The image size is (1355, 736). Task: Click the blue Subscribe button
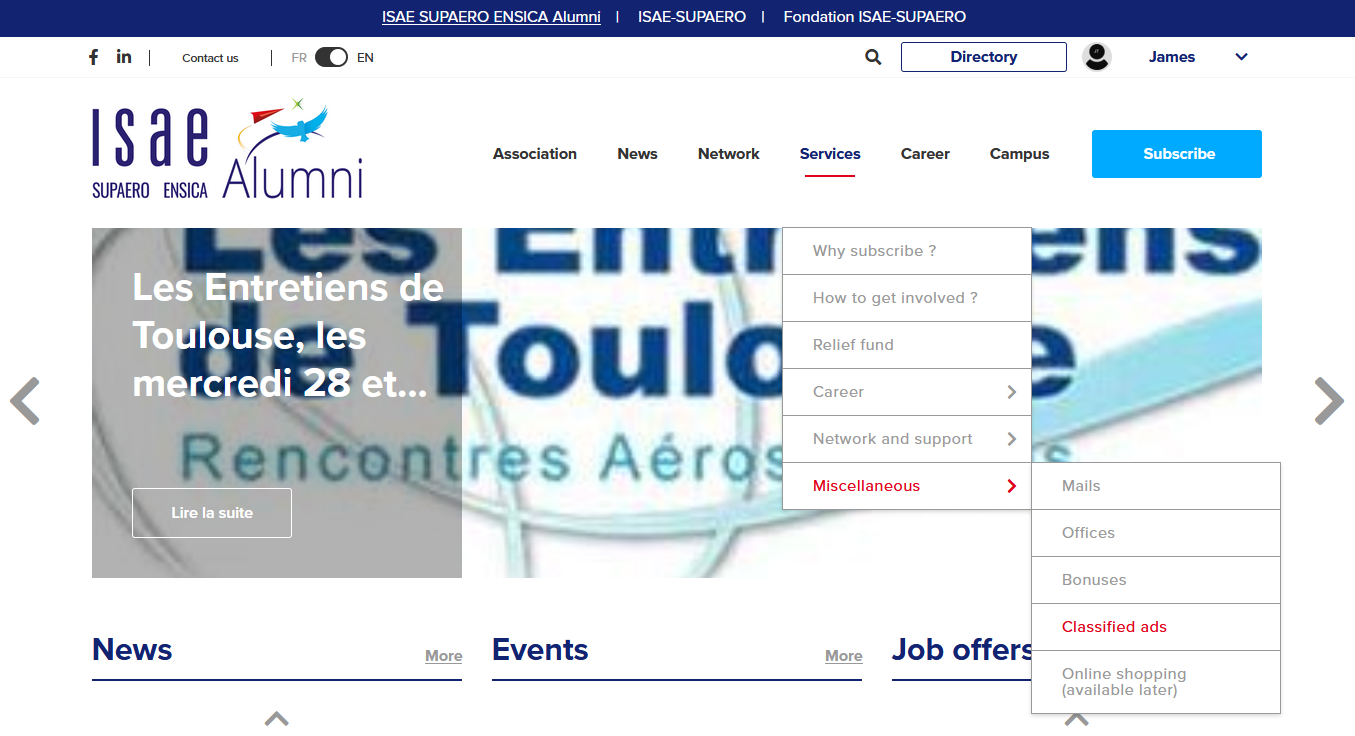pyautogui.click(x=1177, y=154)
